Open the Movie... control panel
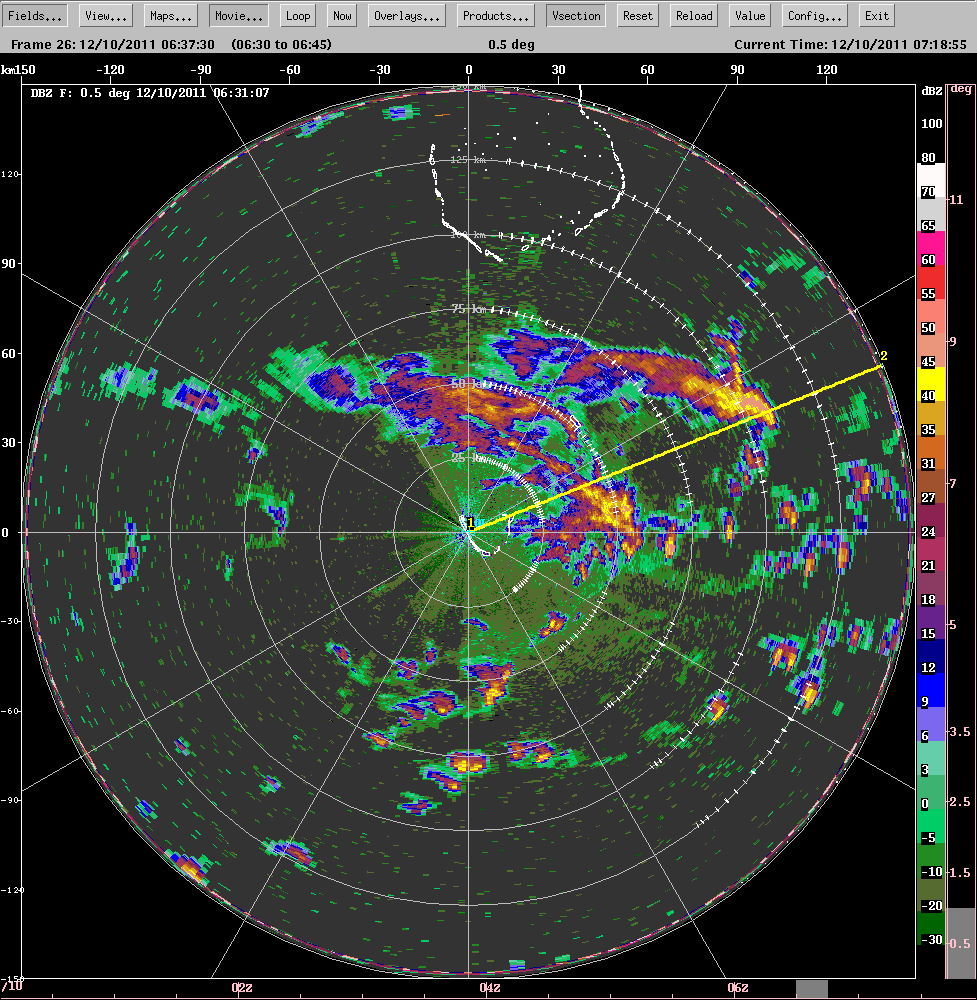Viewport: 977px width, 1000px height. 239,16
